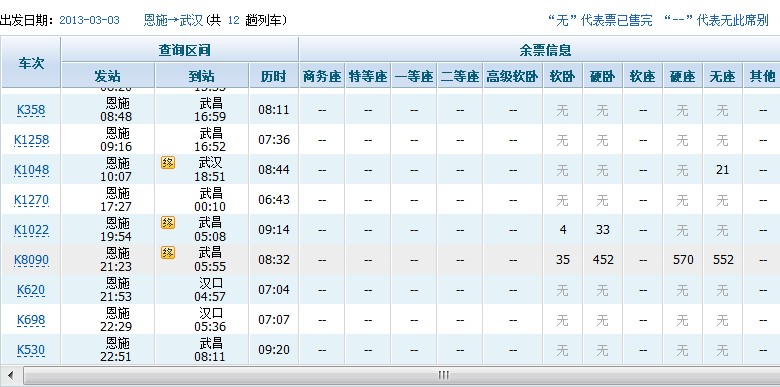Open the K1270 train link
The image size is (780, 387).
(x=31, y=200)
